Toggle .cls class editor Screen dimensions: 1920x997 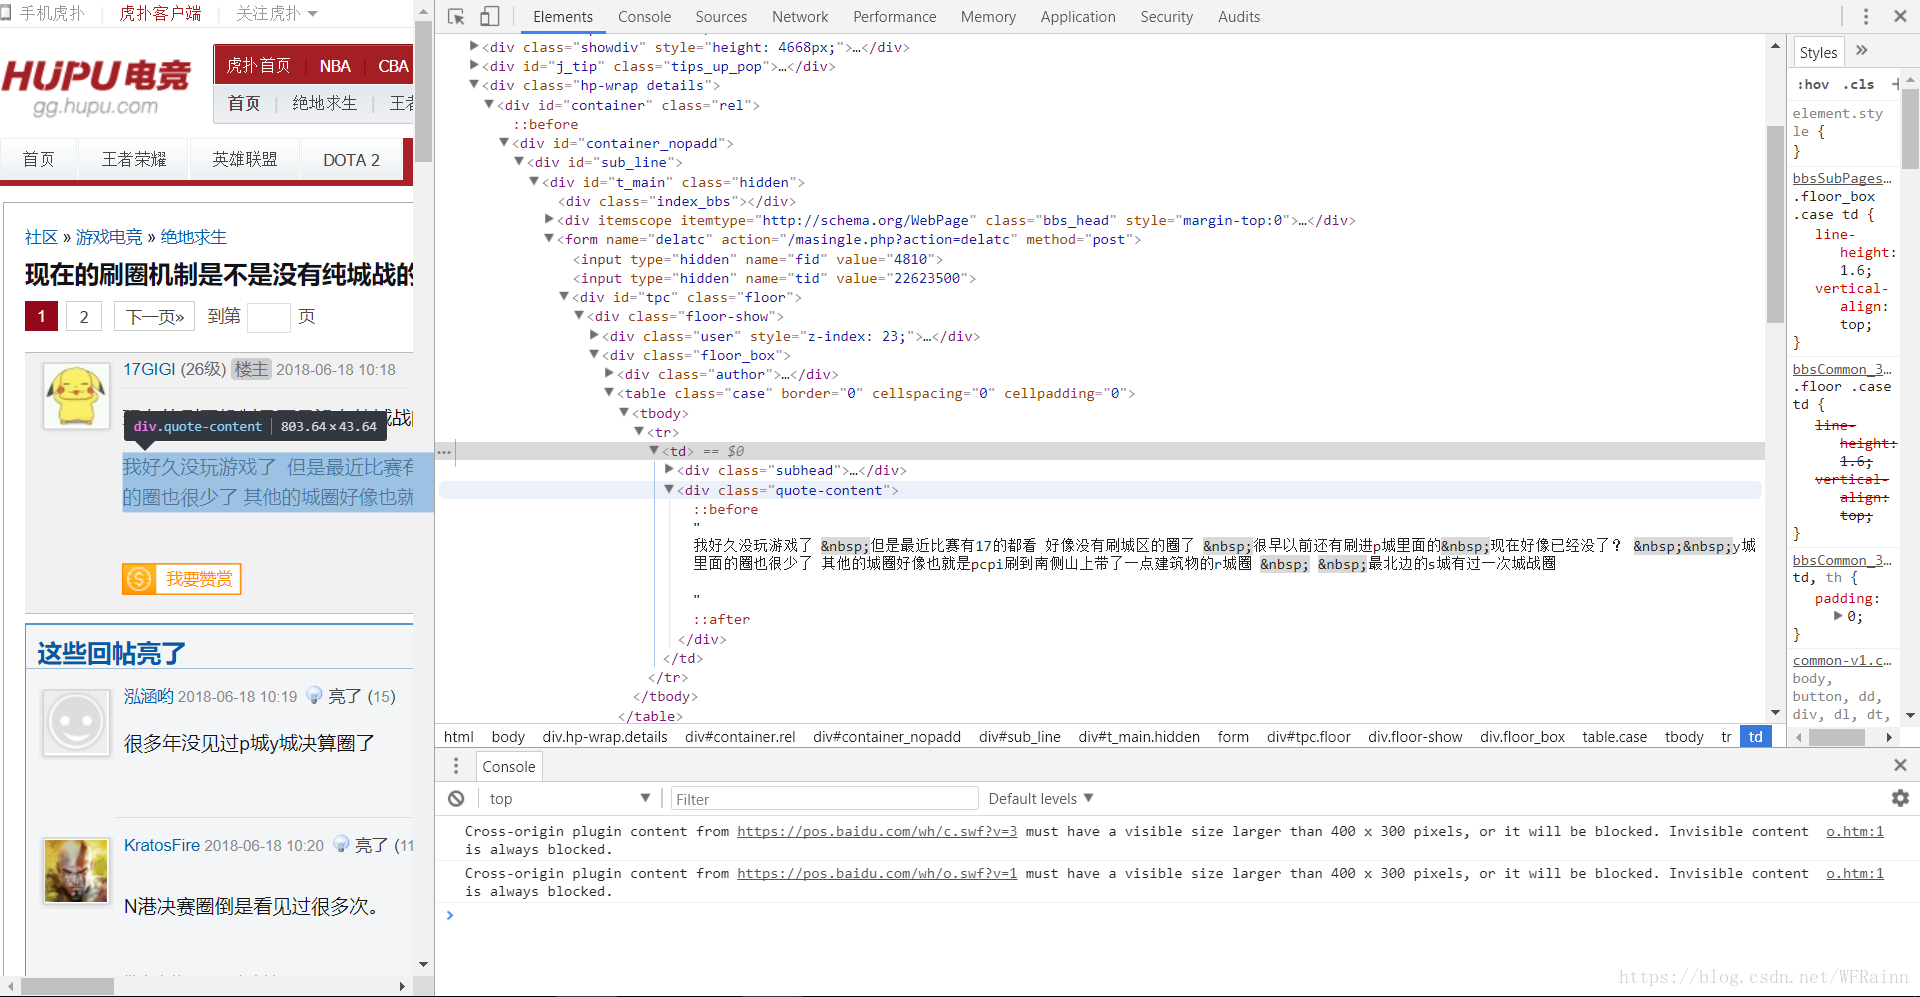coord(1859,84)
